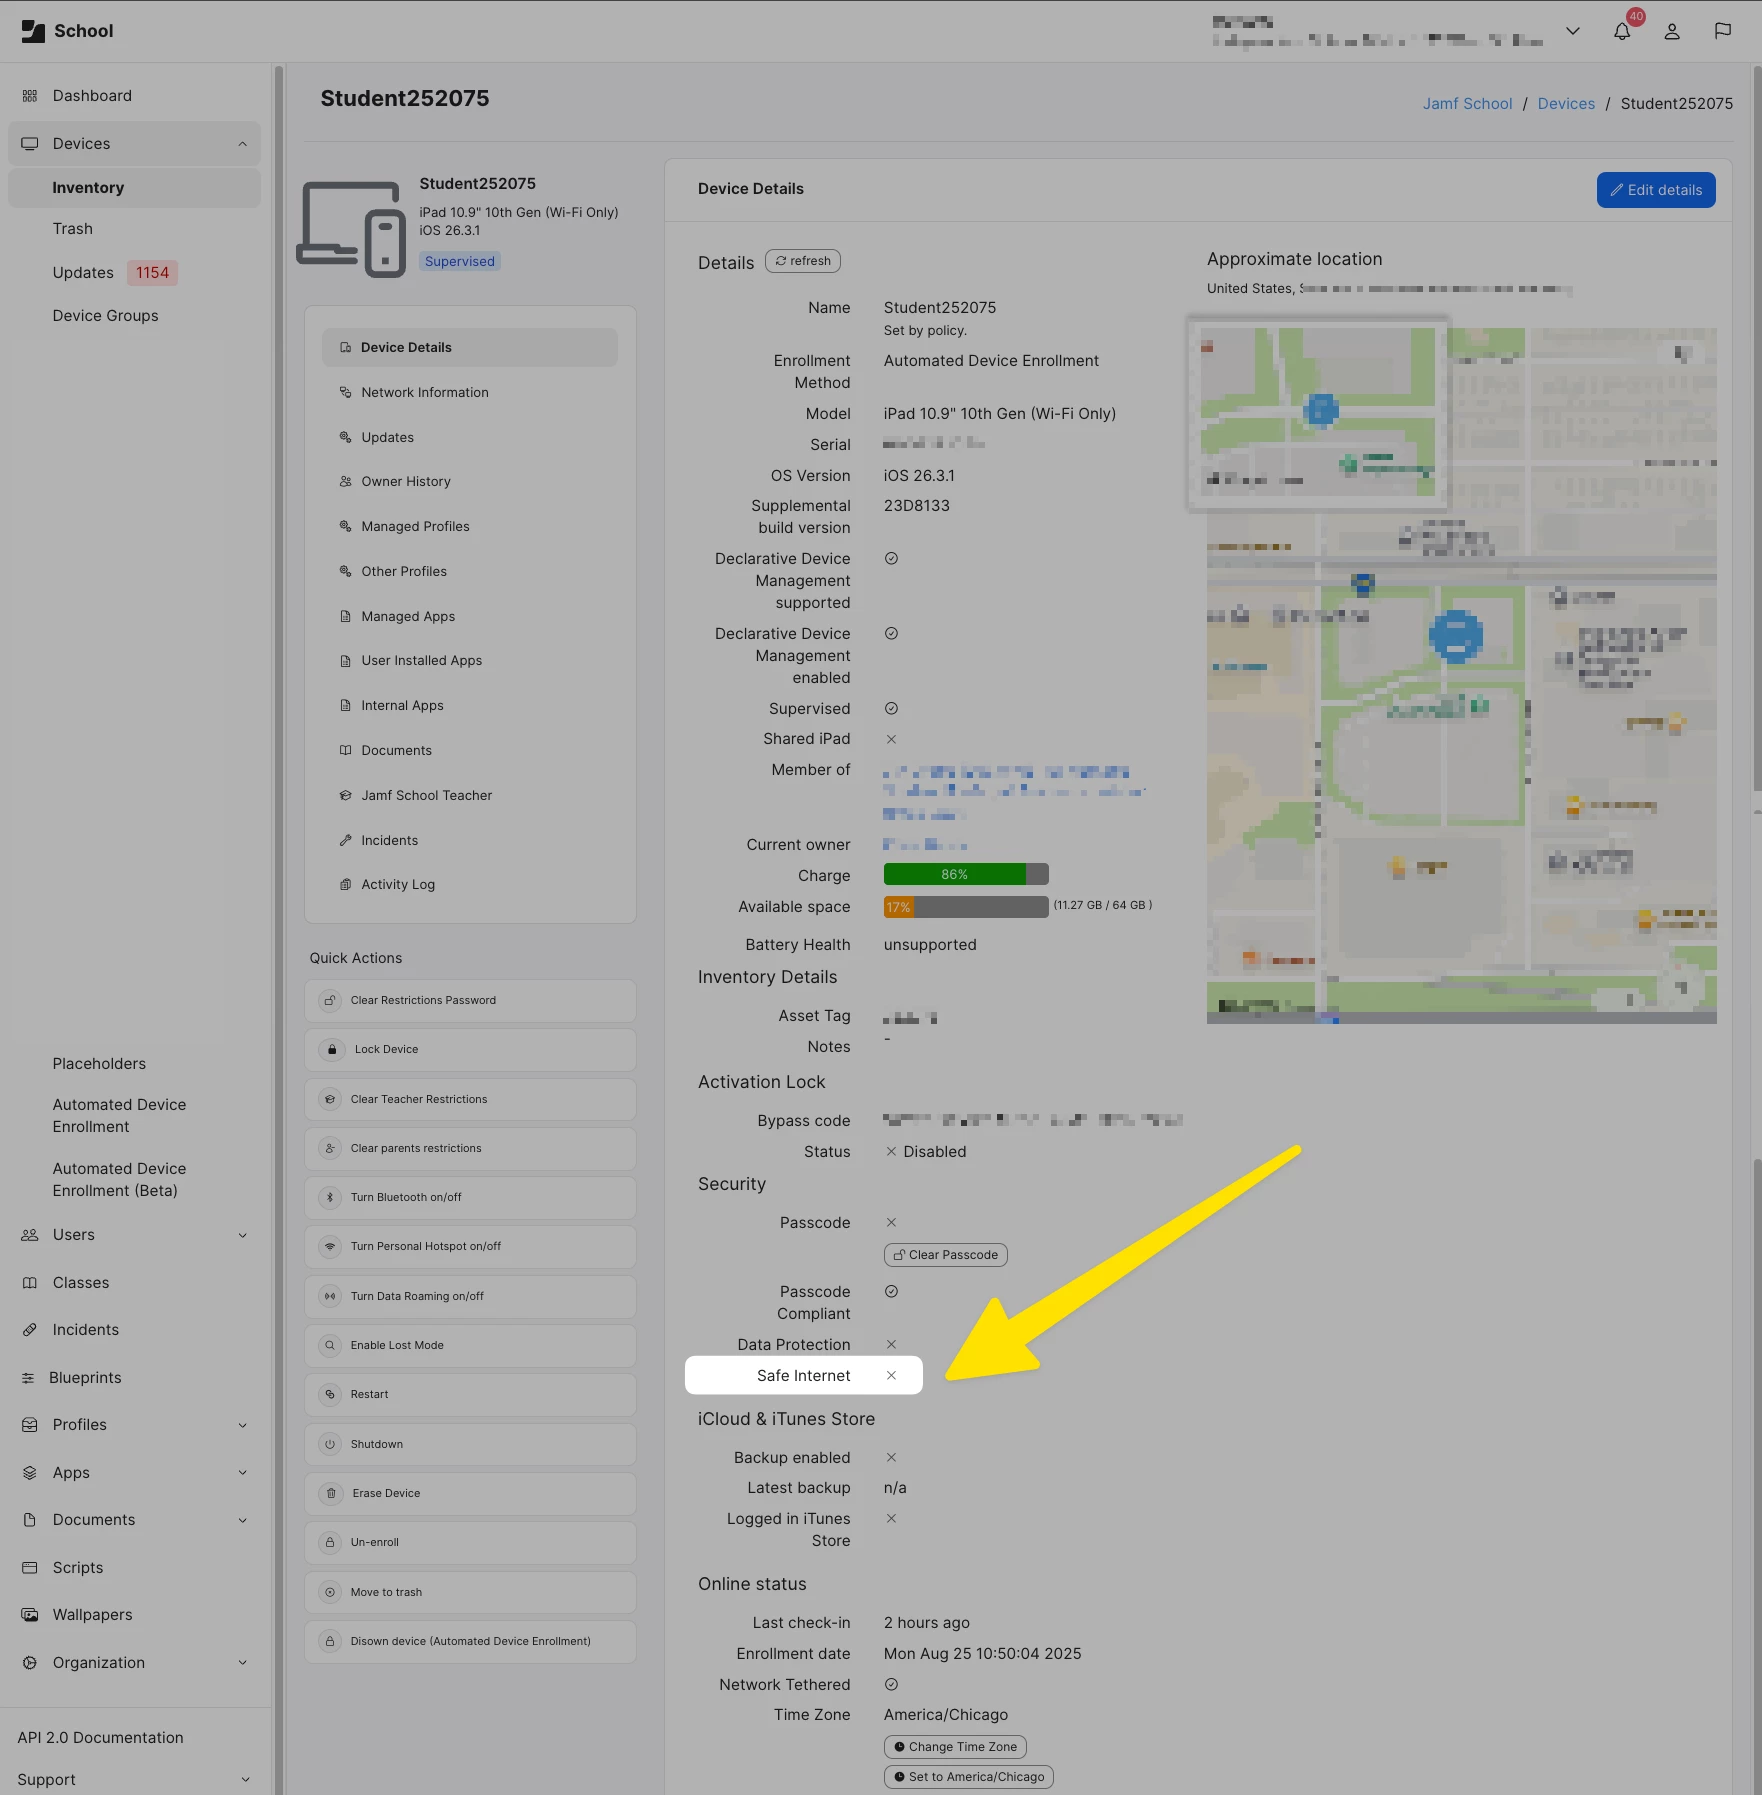Click the Un-enroll lock icon
Viewport: 1762px width, 1795px height.
330,1542
